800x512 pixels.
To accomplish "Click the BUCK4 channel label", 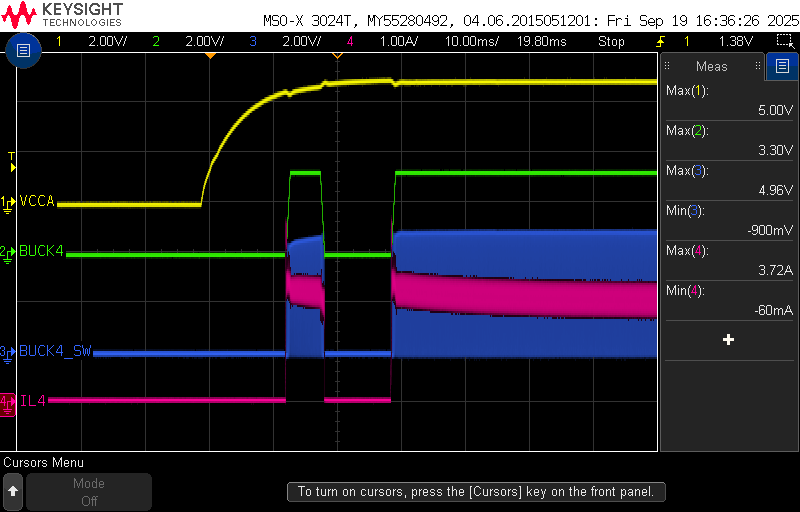I will (x=41, y=251).
